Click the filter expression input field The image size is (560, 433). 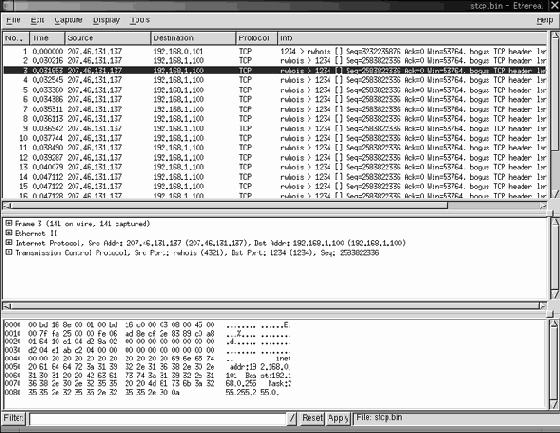click(x=158, y=419)
